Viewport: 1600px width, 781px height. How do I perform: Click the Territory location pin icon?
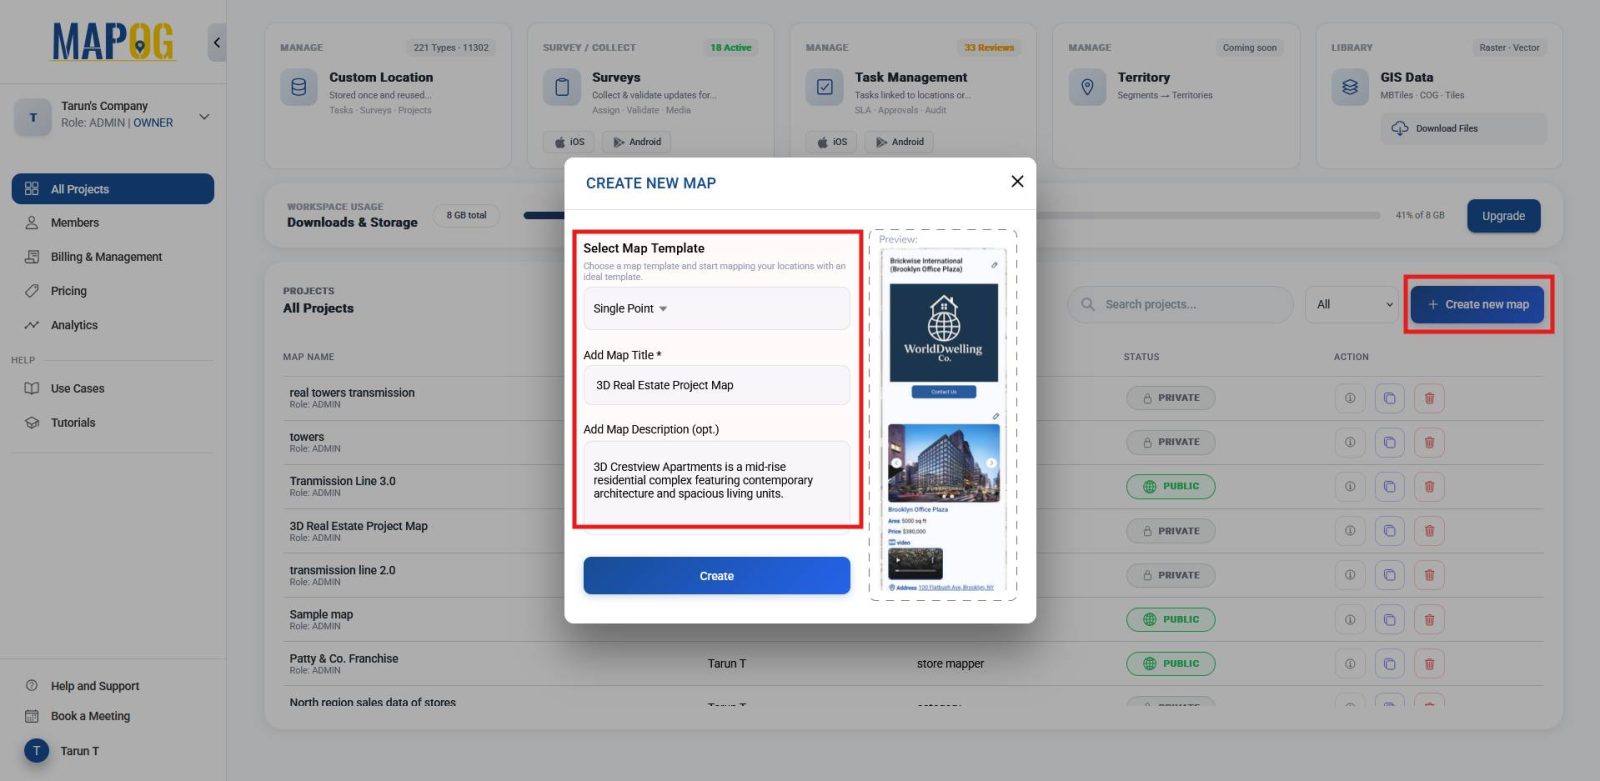[x=1087, y=87]
